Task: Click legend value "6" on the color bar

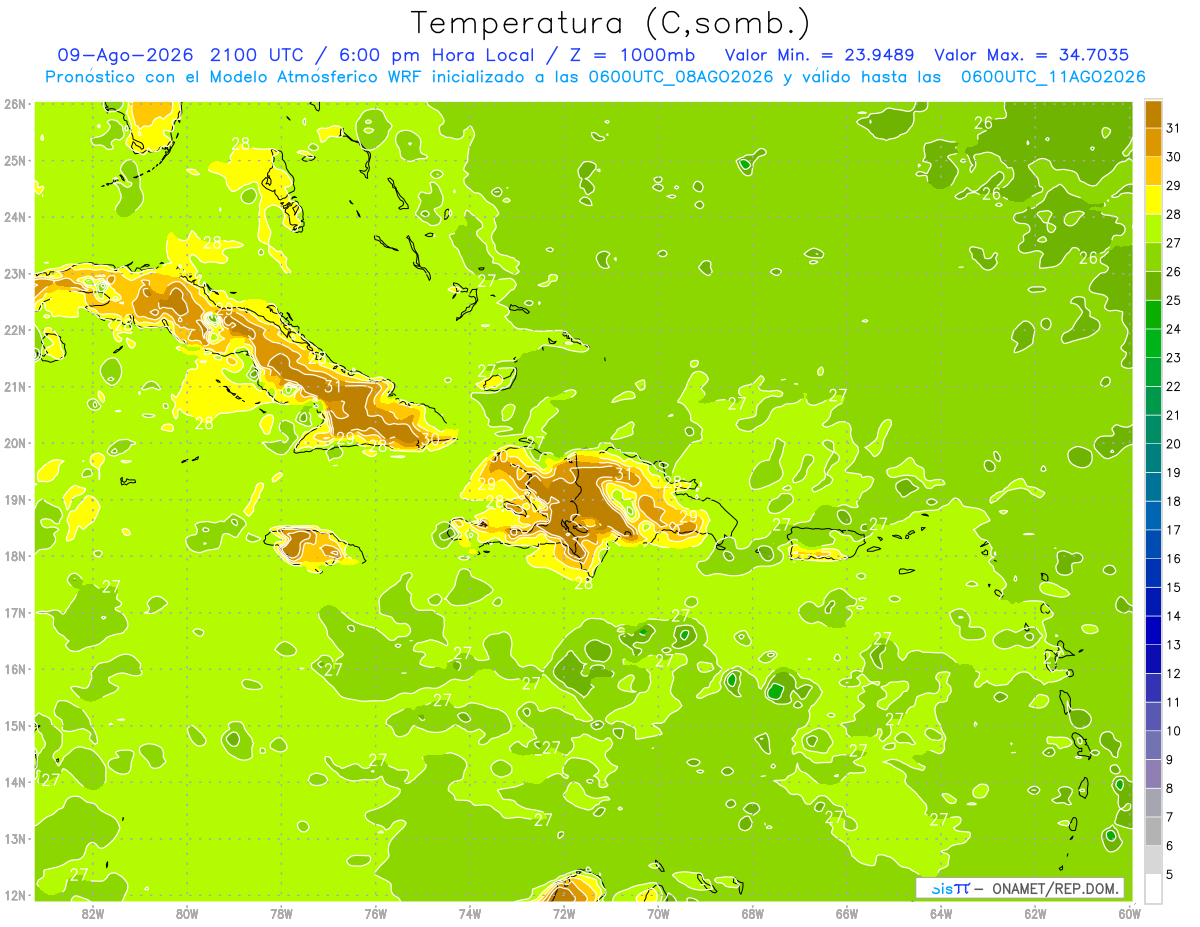Action: (1169, 846)
